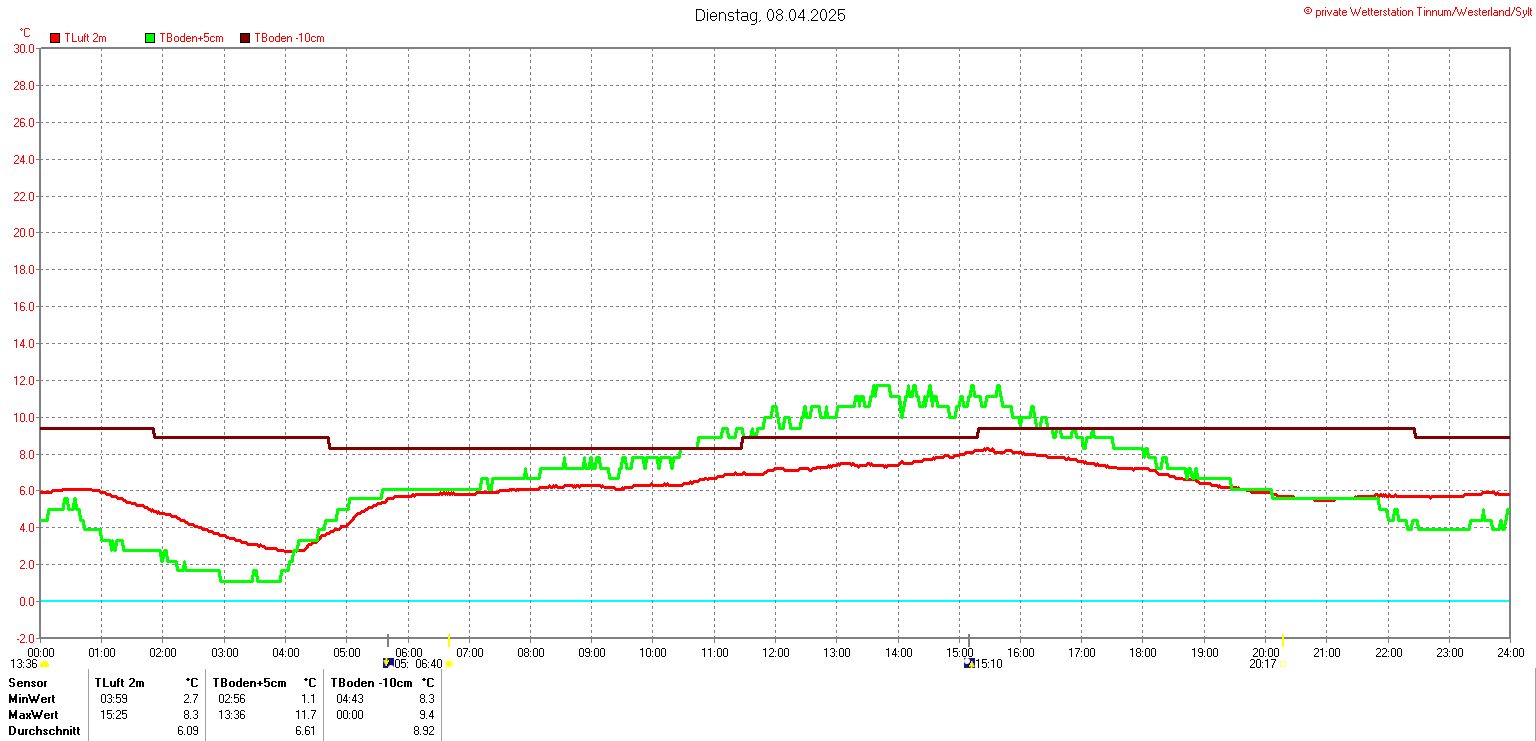This screenshot has width=1536, height=741.
Task: Select the MaxWert row label in table
Action: click(33, 715)
